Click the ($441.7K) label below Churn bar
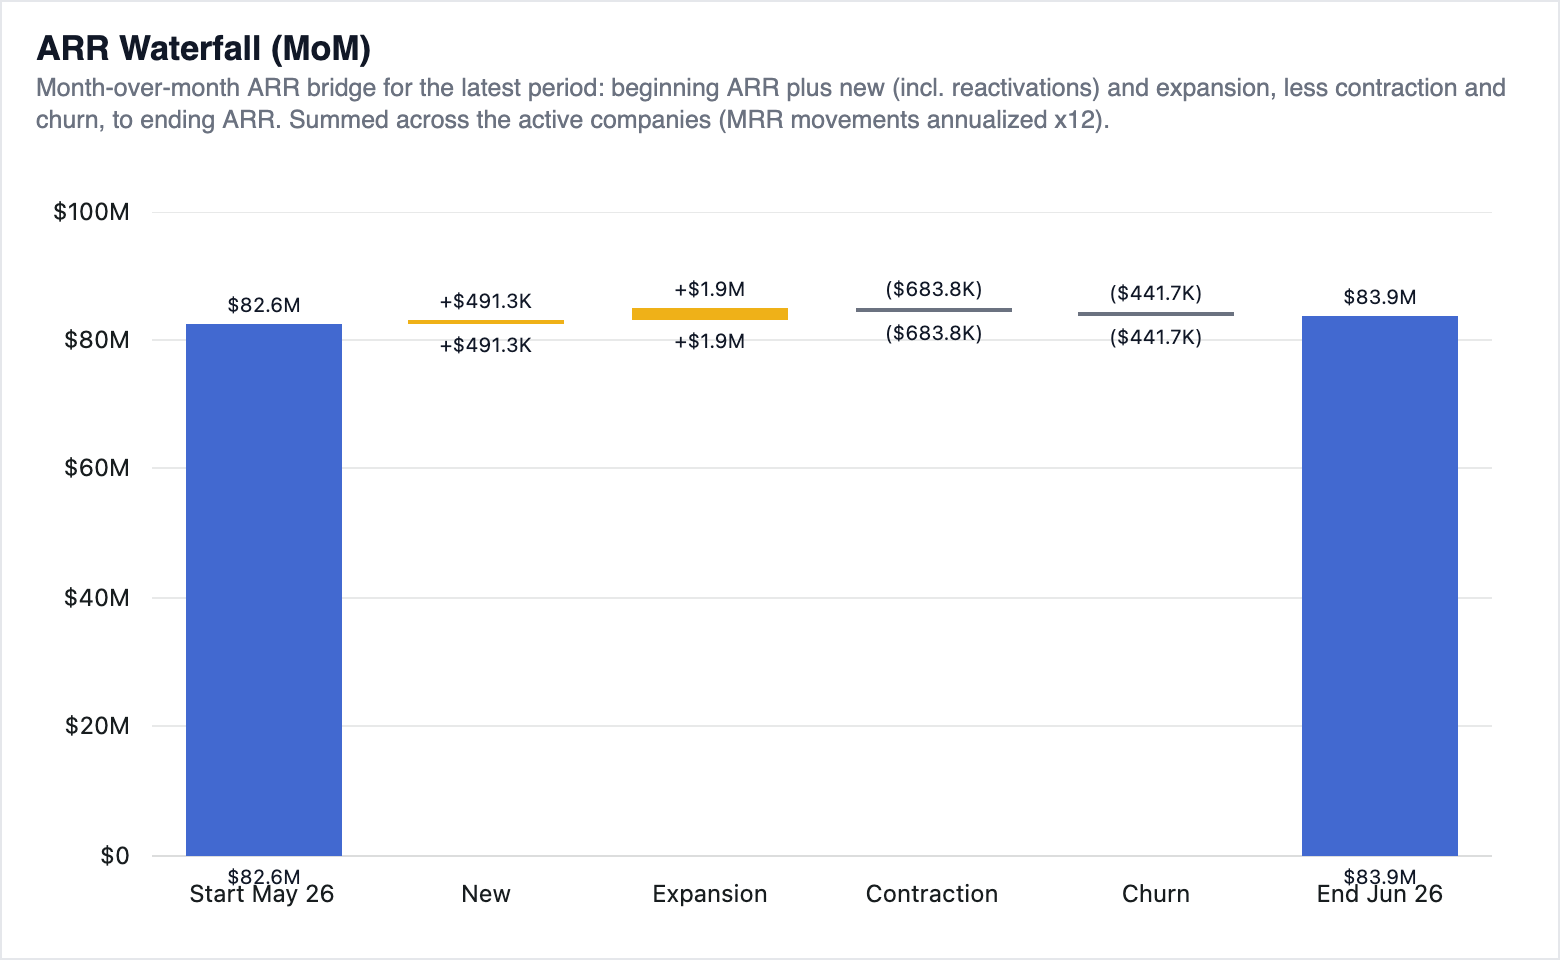 [x=1156, y=337]
